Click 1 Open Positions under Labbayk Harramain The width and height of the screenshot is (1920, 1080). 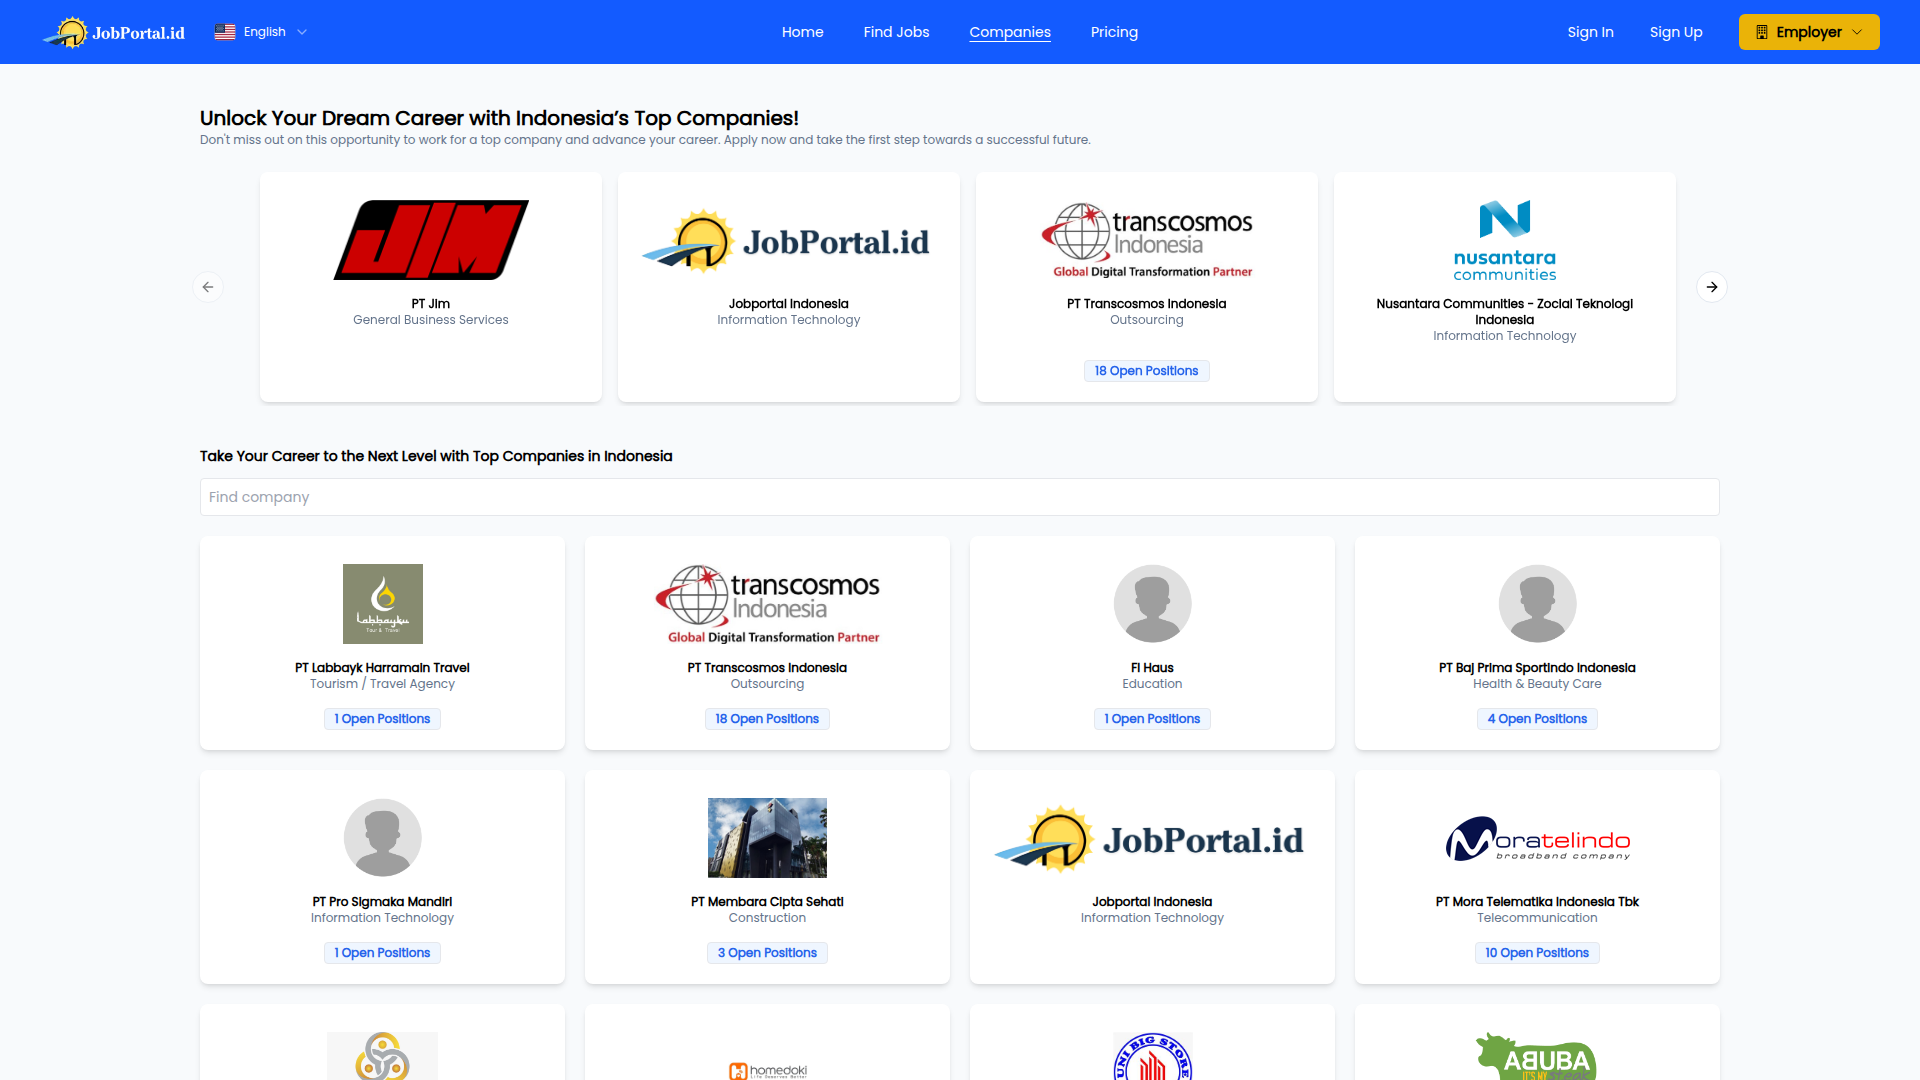(382, 719)
